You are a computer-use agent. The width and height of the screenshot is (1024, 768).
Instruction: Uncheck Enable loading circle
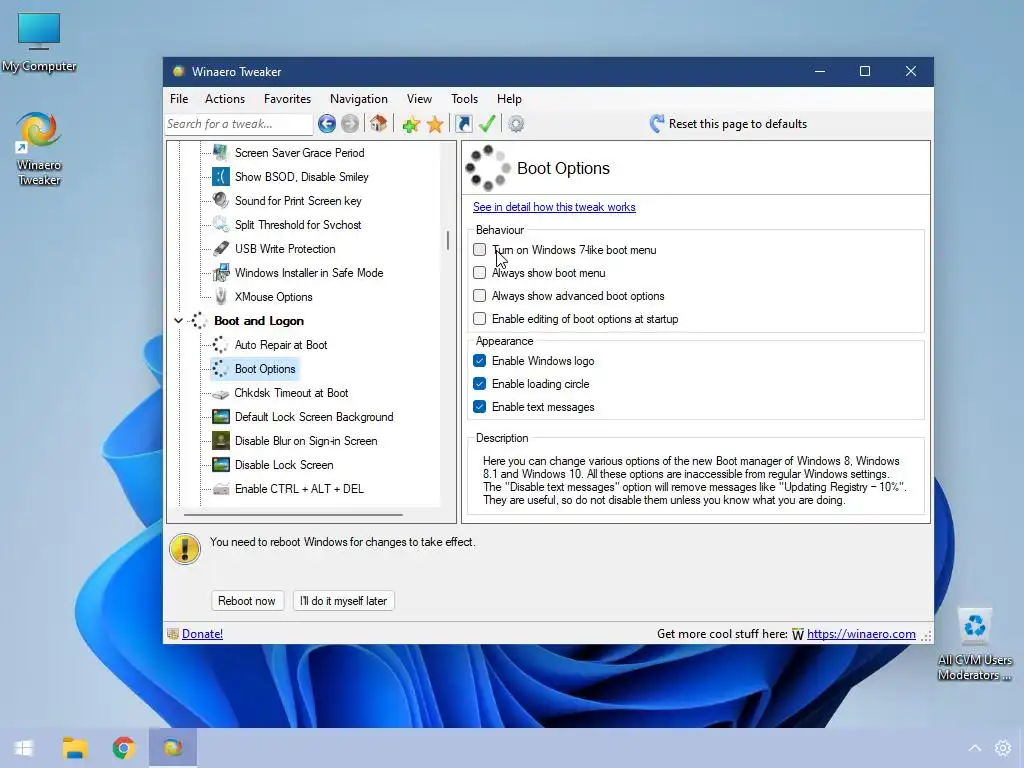(479, 383)
